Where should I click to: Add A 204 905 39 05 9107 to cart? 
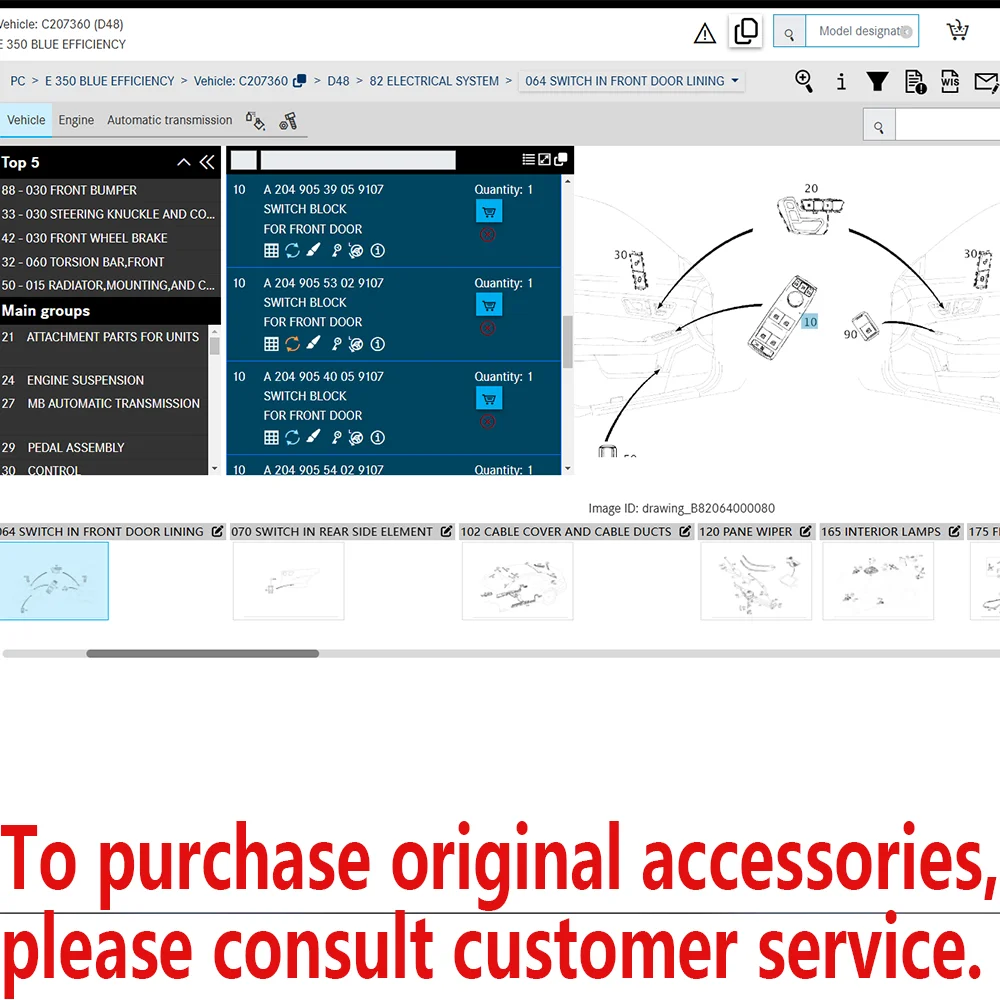pyautogui.click(x=489, y=211)
